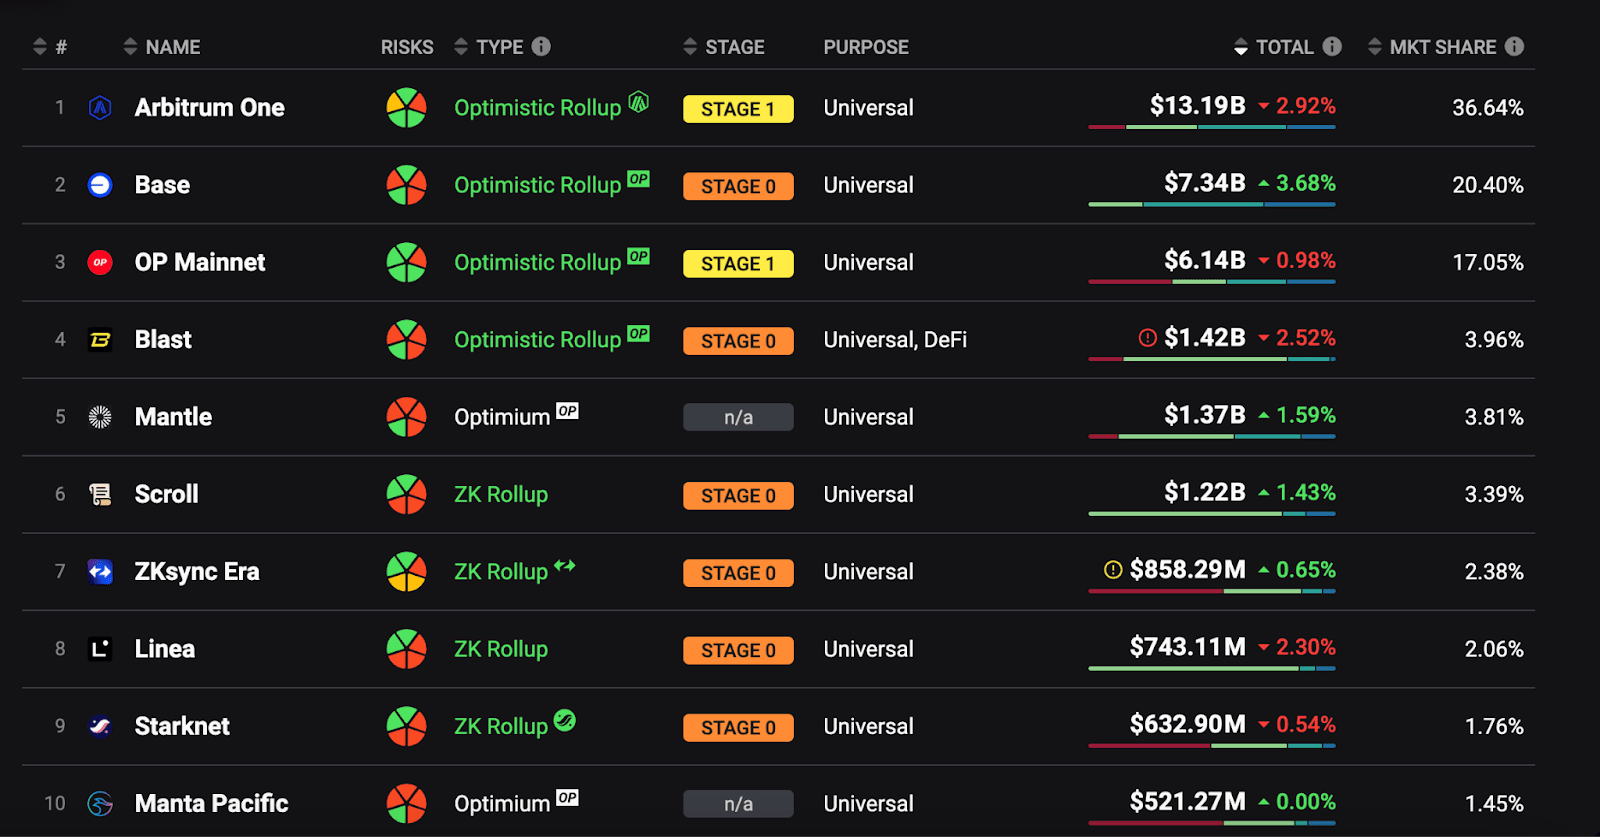1600x837 pixels.
Task: Click the STAGE 0 badge for Base
Action: pos(738,186)
